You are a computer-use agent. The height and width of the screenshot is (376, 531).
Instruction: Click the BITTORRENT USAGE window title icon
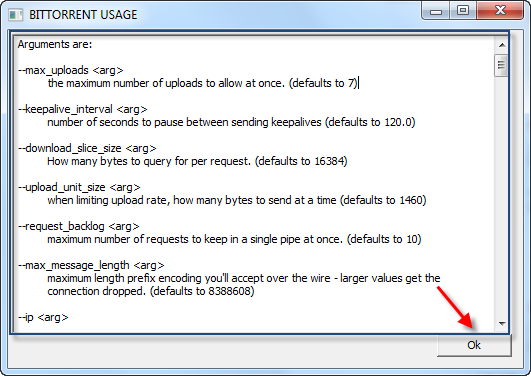pyautogui.click(x=16, y=15)
